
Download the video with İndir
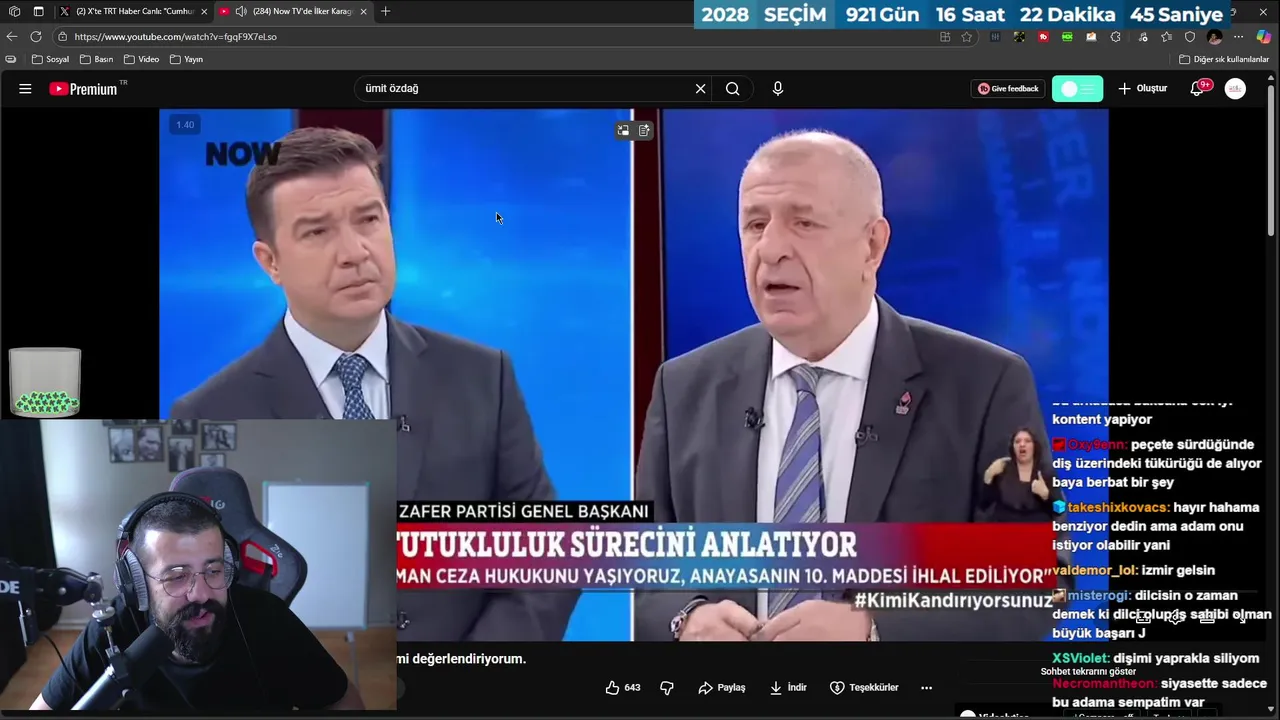(788, 687)
